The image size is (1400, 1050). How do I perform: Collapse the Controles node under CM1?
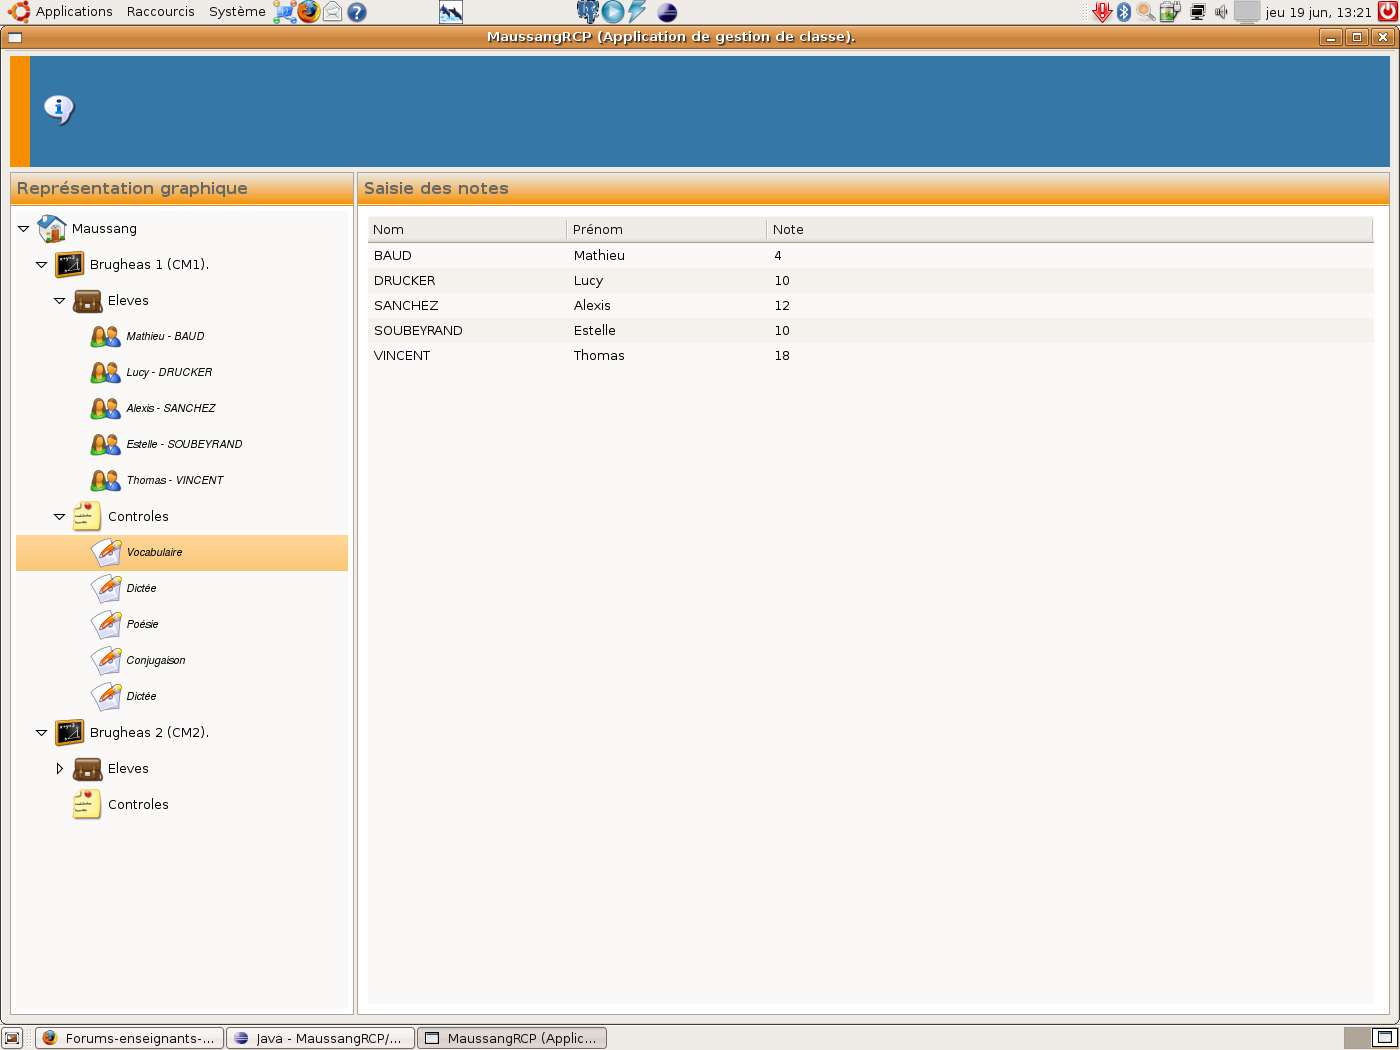pyautogui.click(x=60, y=517)
